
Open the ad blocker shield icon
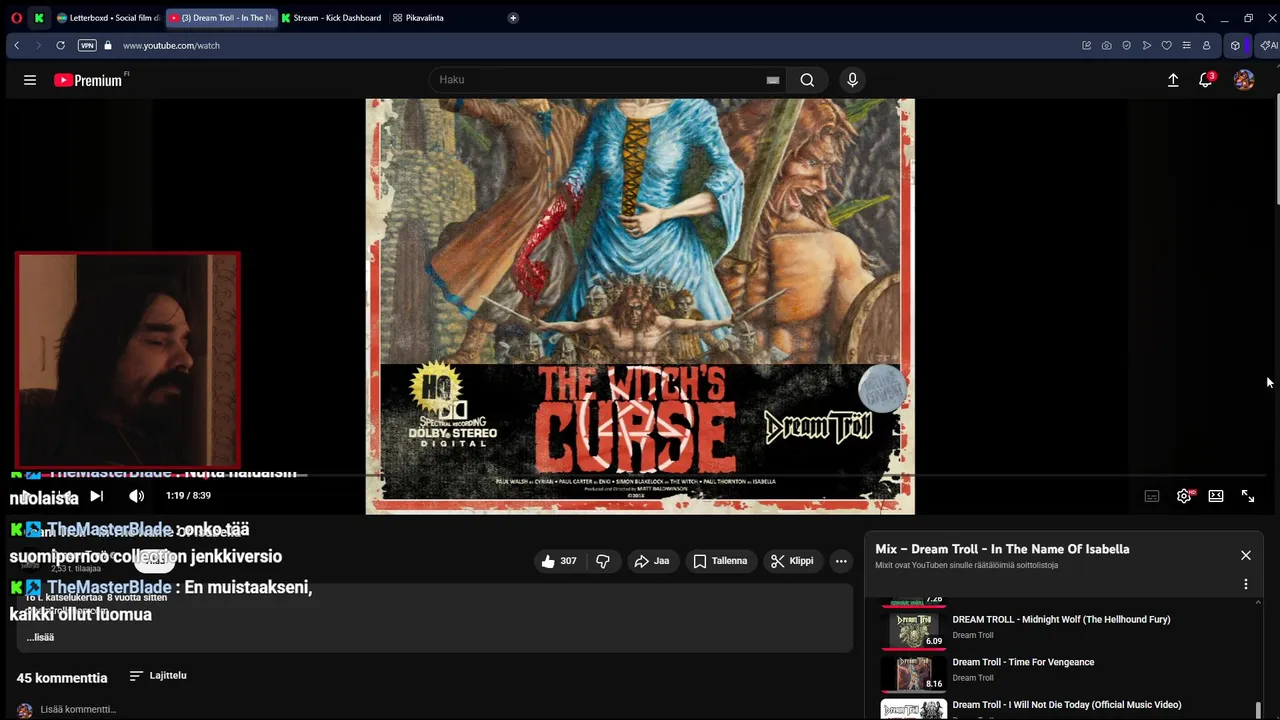point(1126,45)
